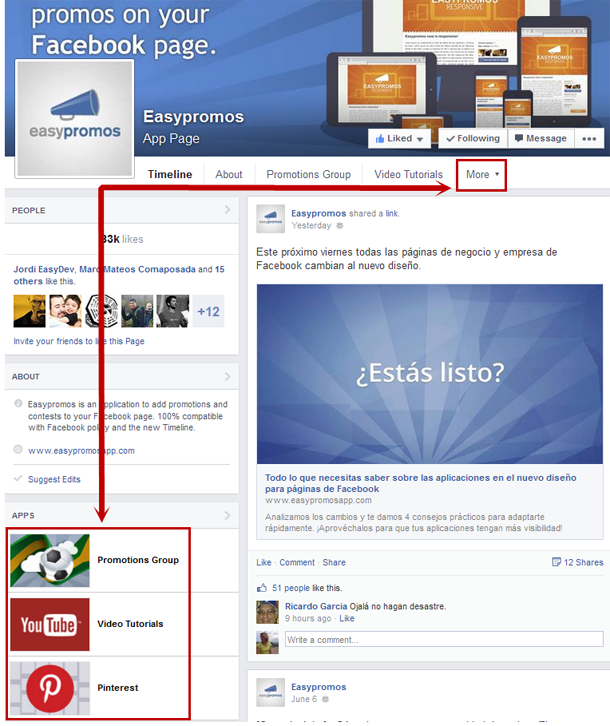Click the Yesterday timestamp
Viewport: 610px width, 726px height.
(x=311, y=225)
